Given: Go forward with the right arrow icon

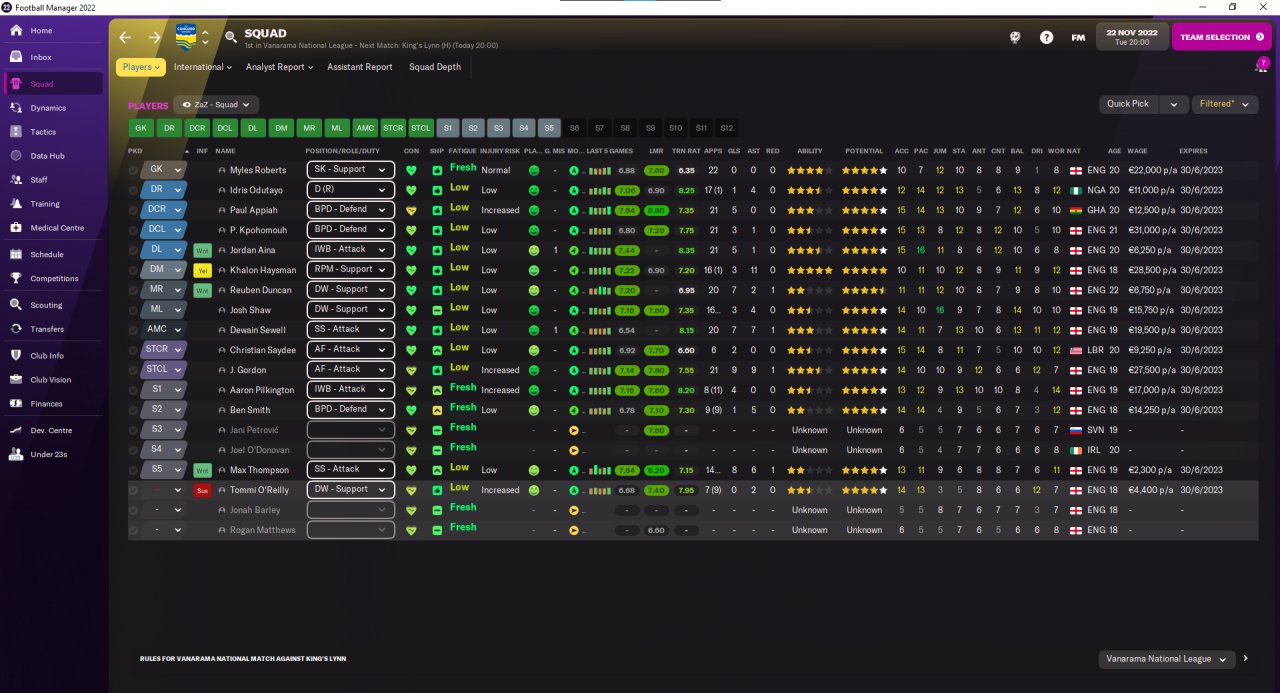Looking at the screenshot, I should coord(154,37).
